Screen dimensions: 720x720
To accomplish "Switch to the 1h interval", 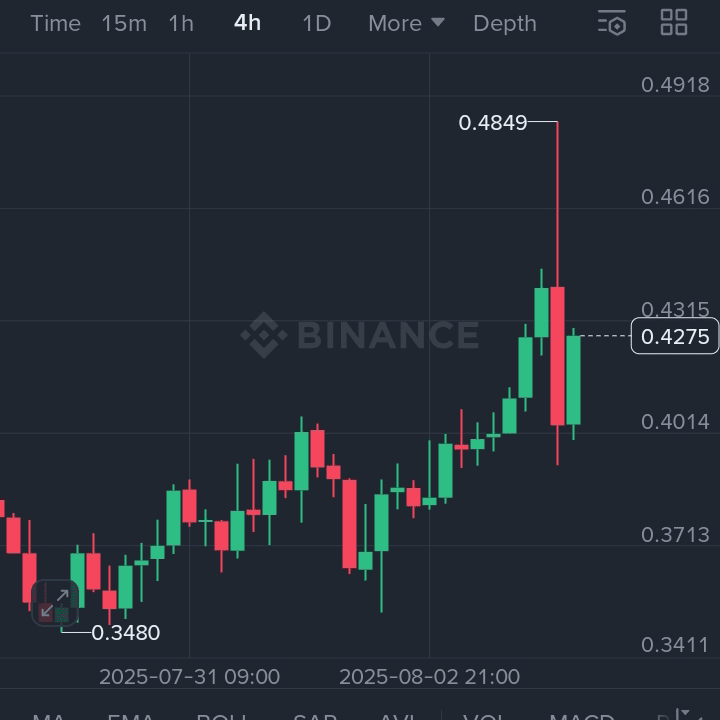I will pos(181,23).
